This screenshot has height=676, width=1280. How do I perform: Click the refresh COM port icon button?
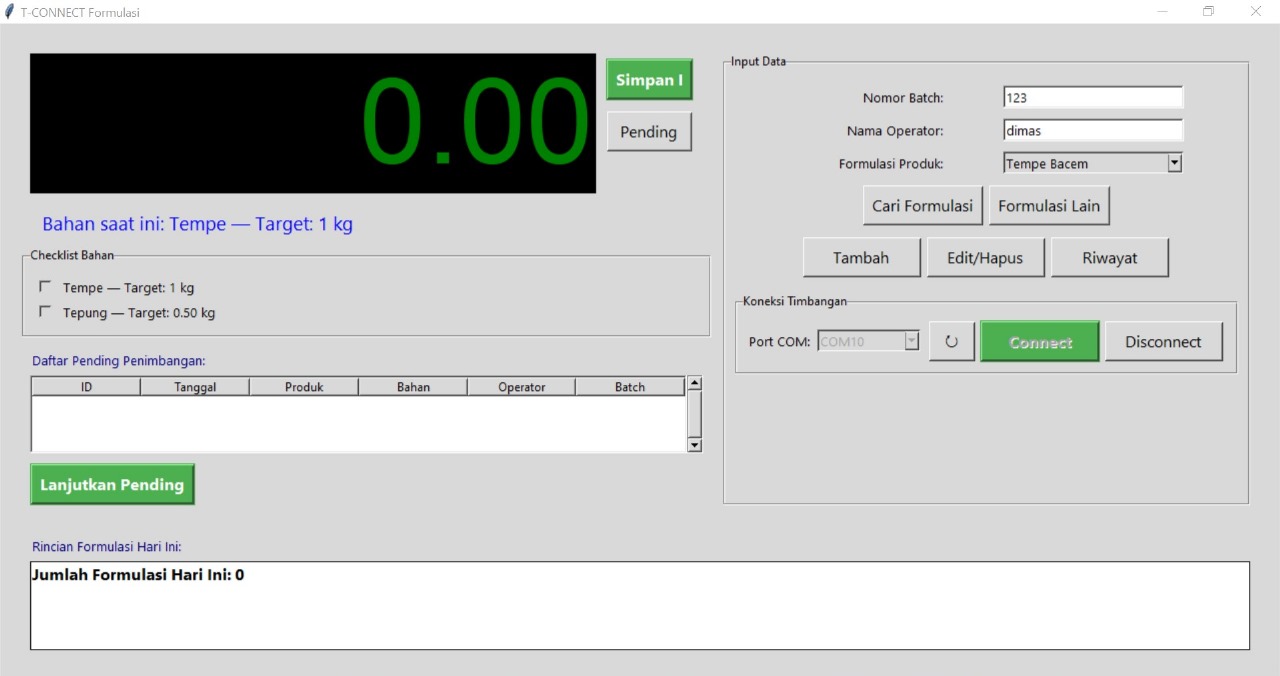pyautogui.click(x=951, y=342)
